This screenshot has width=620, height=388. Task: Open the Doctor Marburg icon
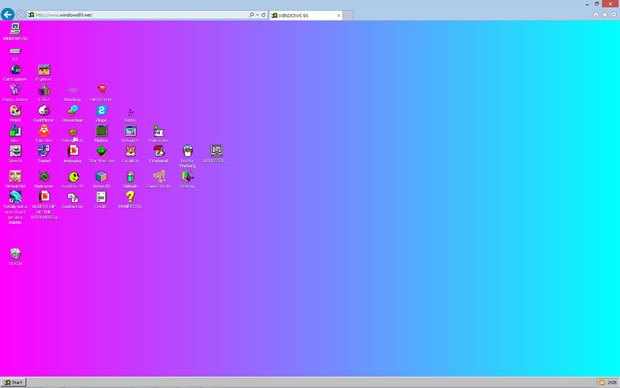[x=187, y=156]
